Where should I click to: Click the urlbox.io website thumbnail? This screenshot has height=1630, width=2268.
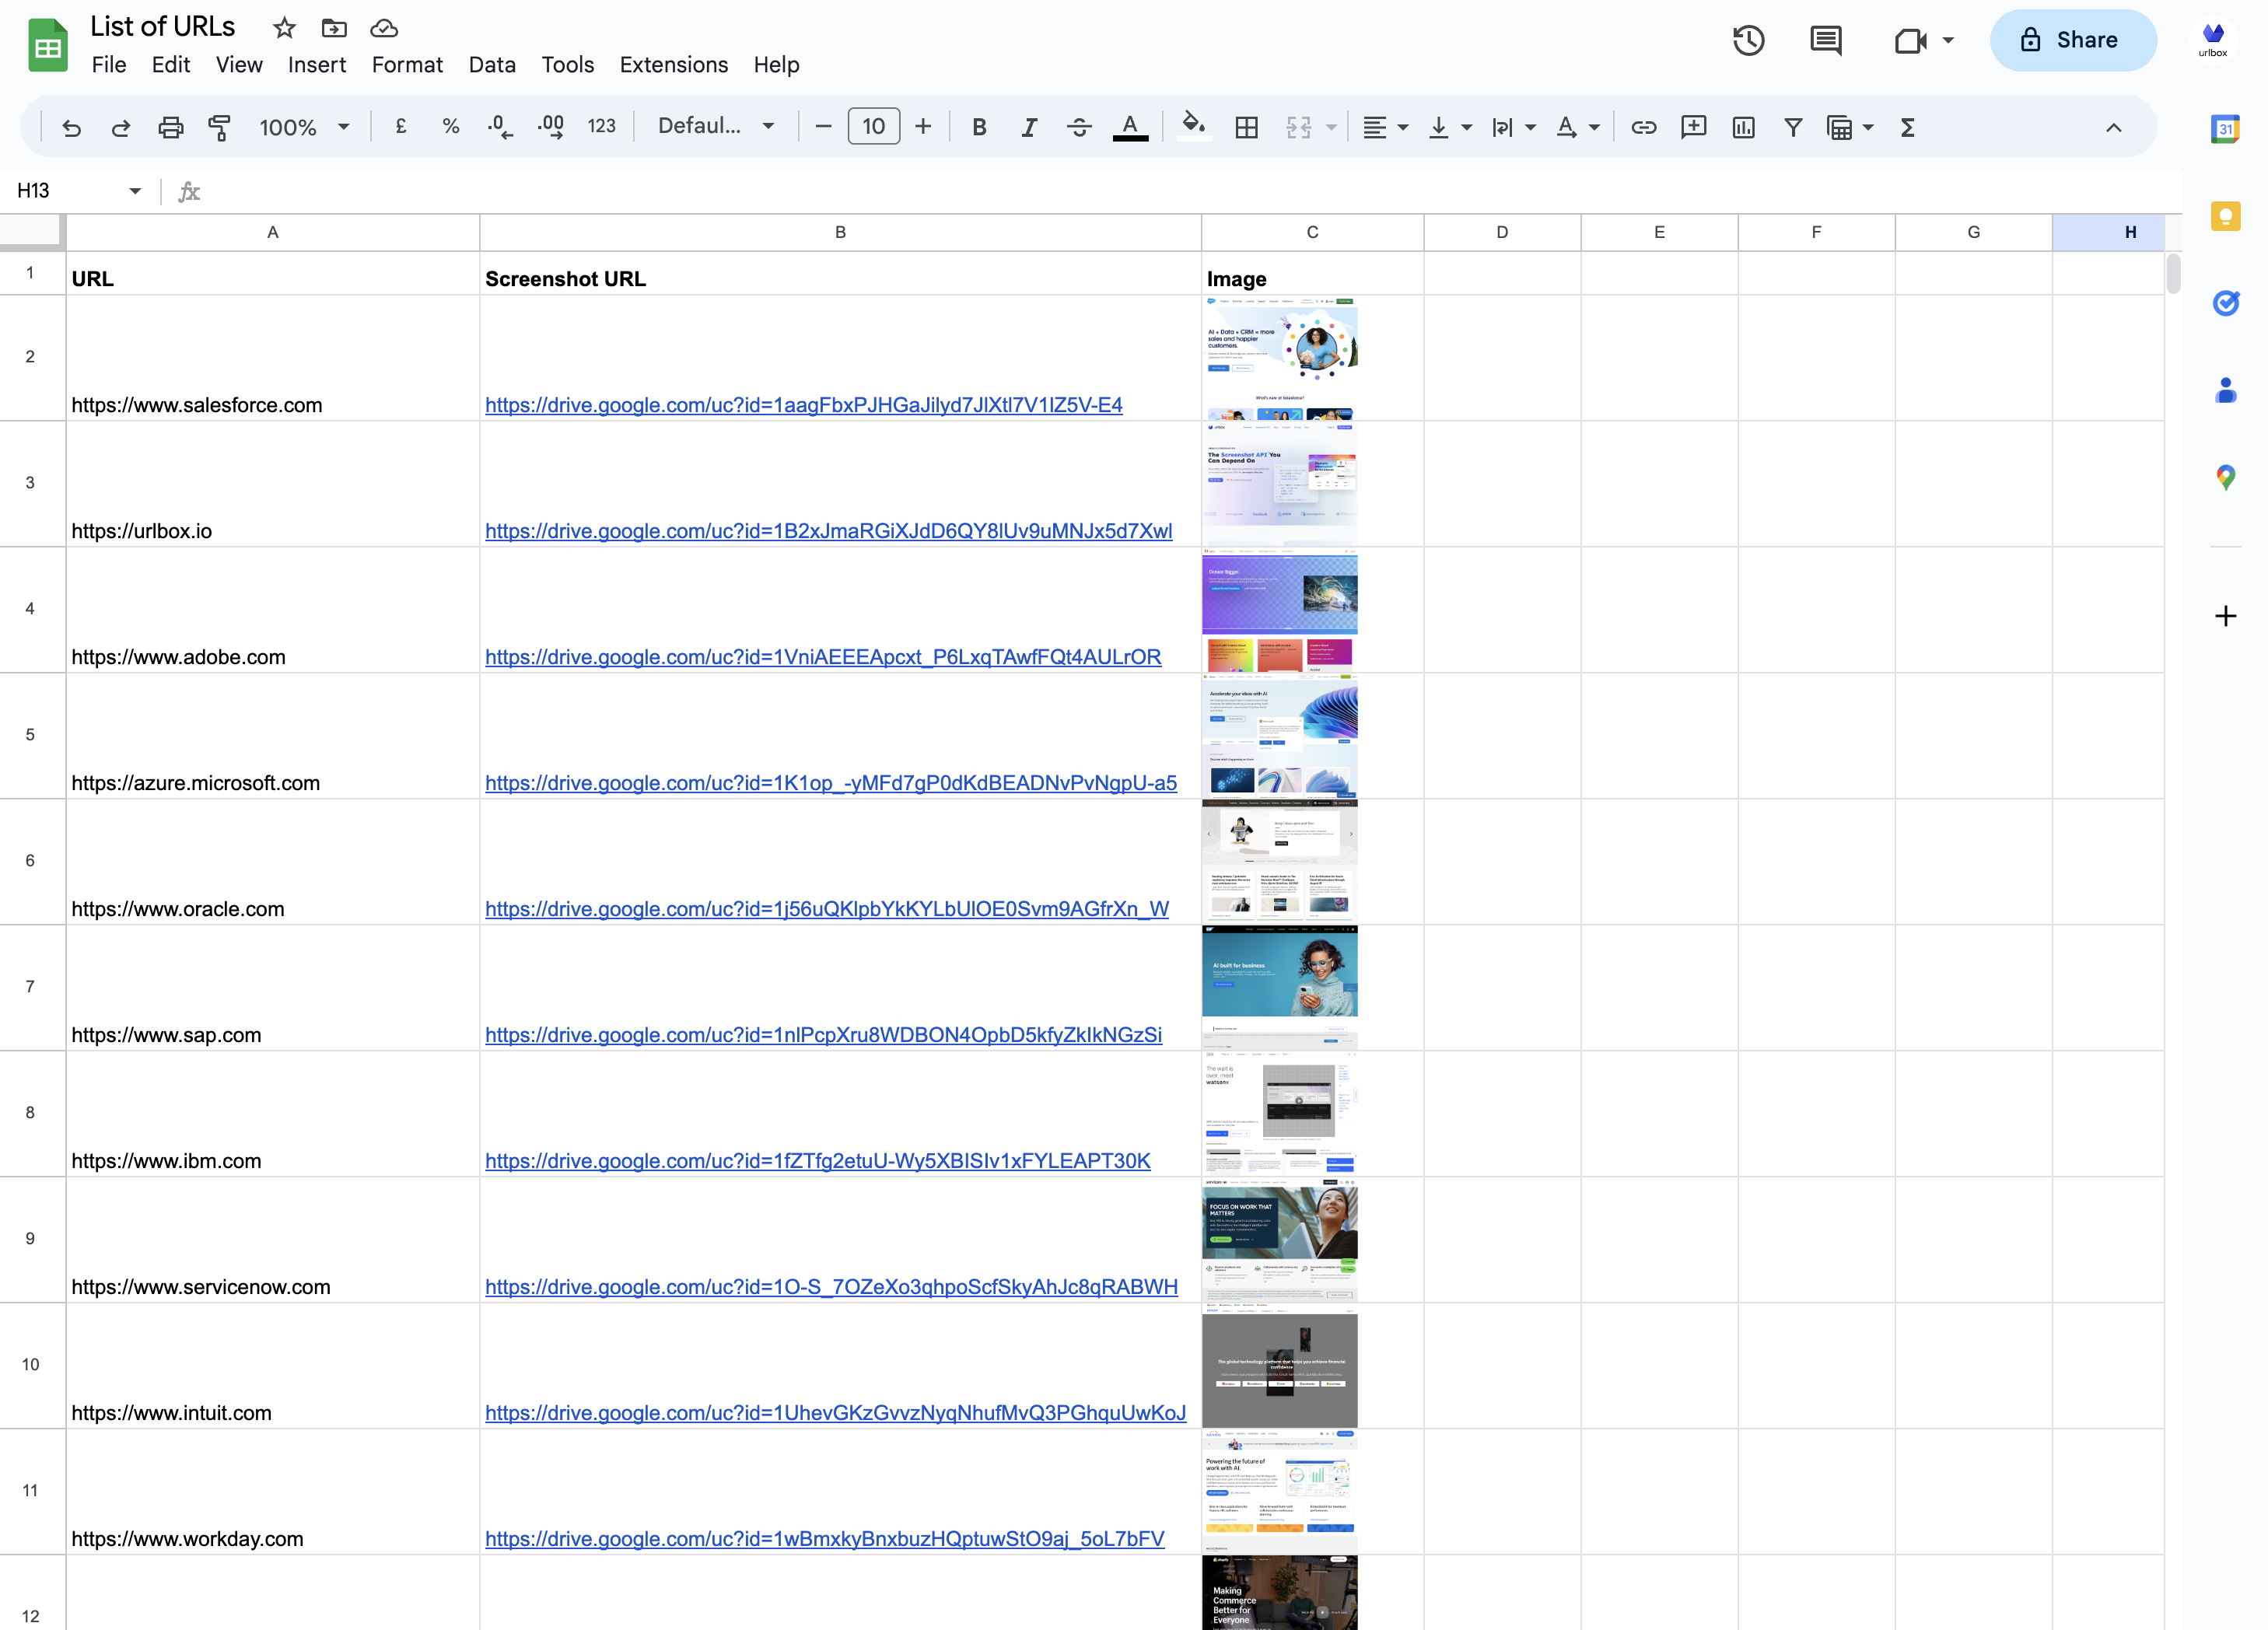click(x=1280, y=481)
